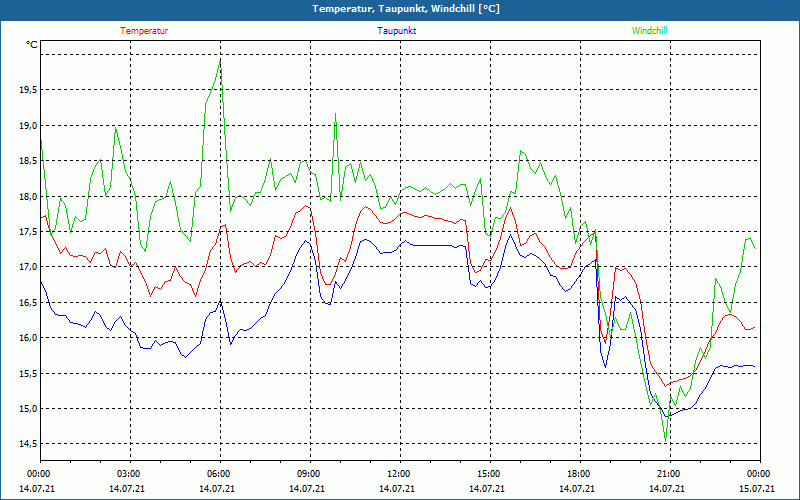This screenshot has width=800, height=500.
Task: Click the 19,0 y-axis value
Action: click(28, 126)
